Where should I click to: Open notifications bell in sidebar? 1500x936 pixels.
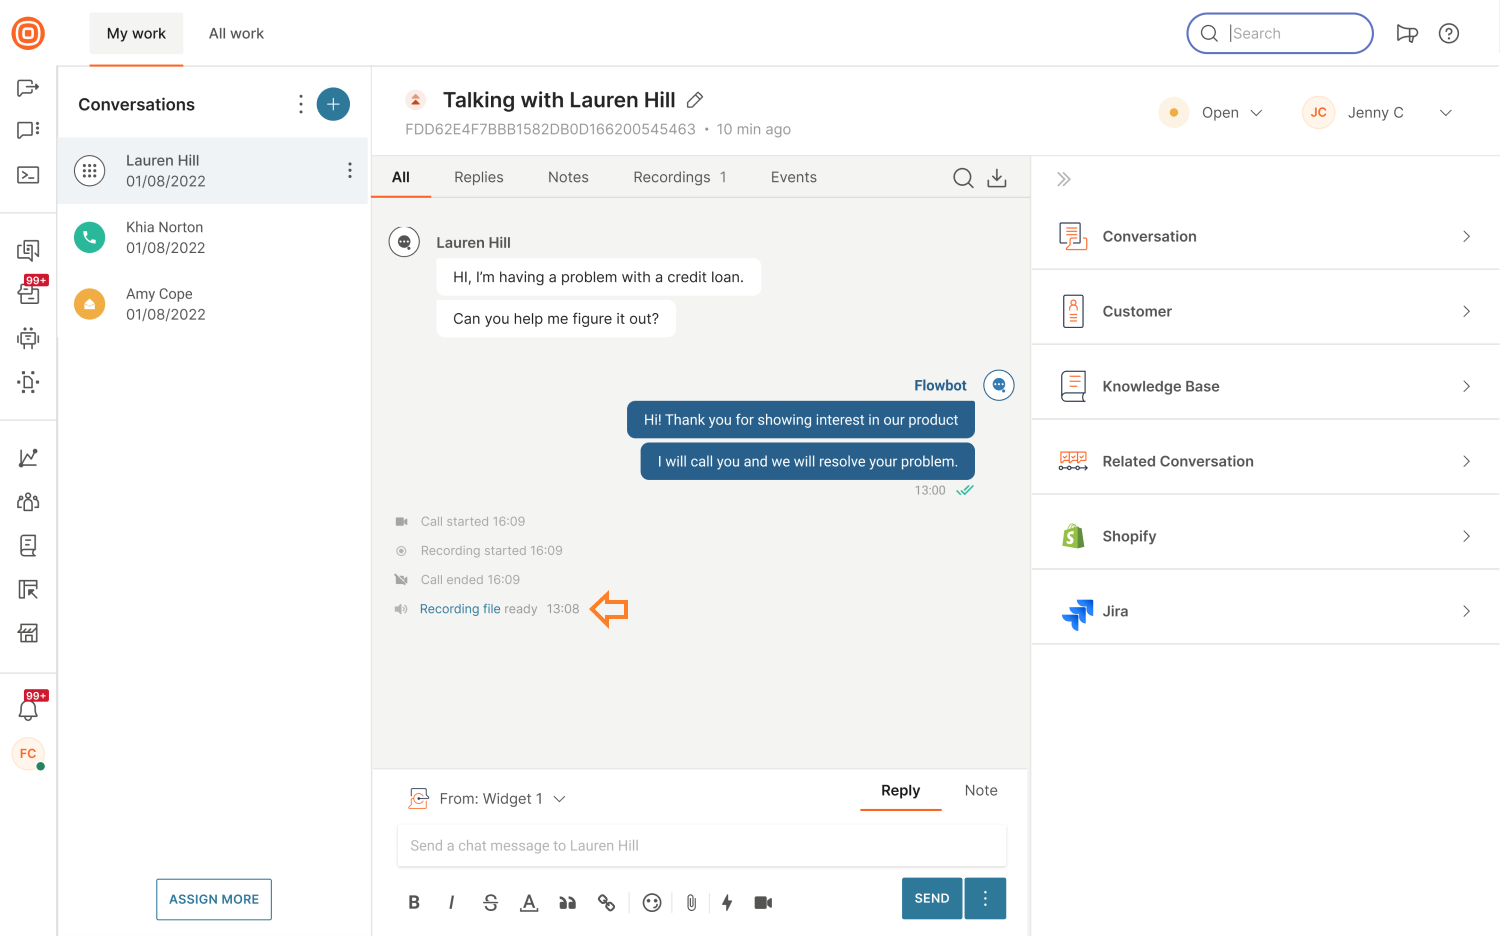pyautogui.click(x=29, y=709)
